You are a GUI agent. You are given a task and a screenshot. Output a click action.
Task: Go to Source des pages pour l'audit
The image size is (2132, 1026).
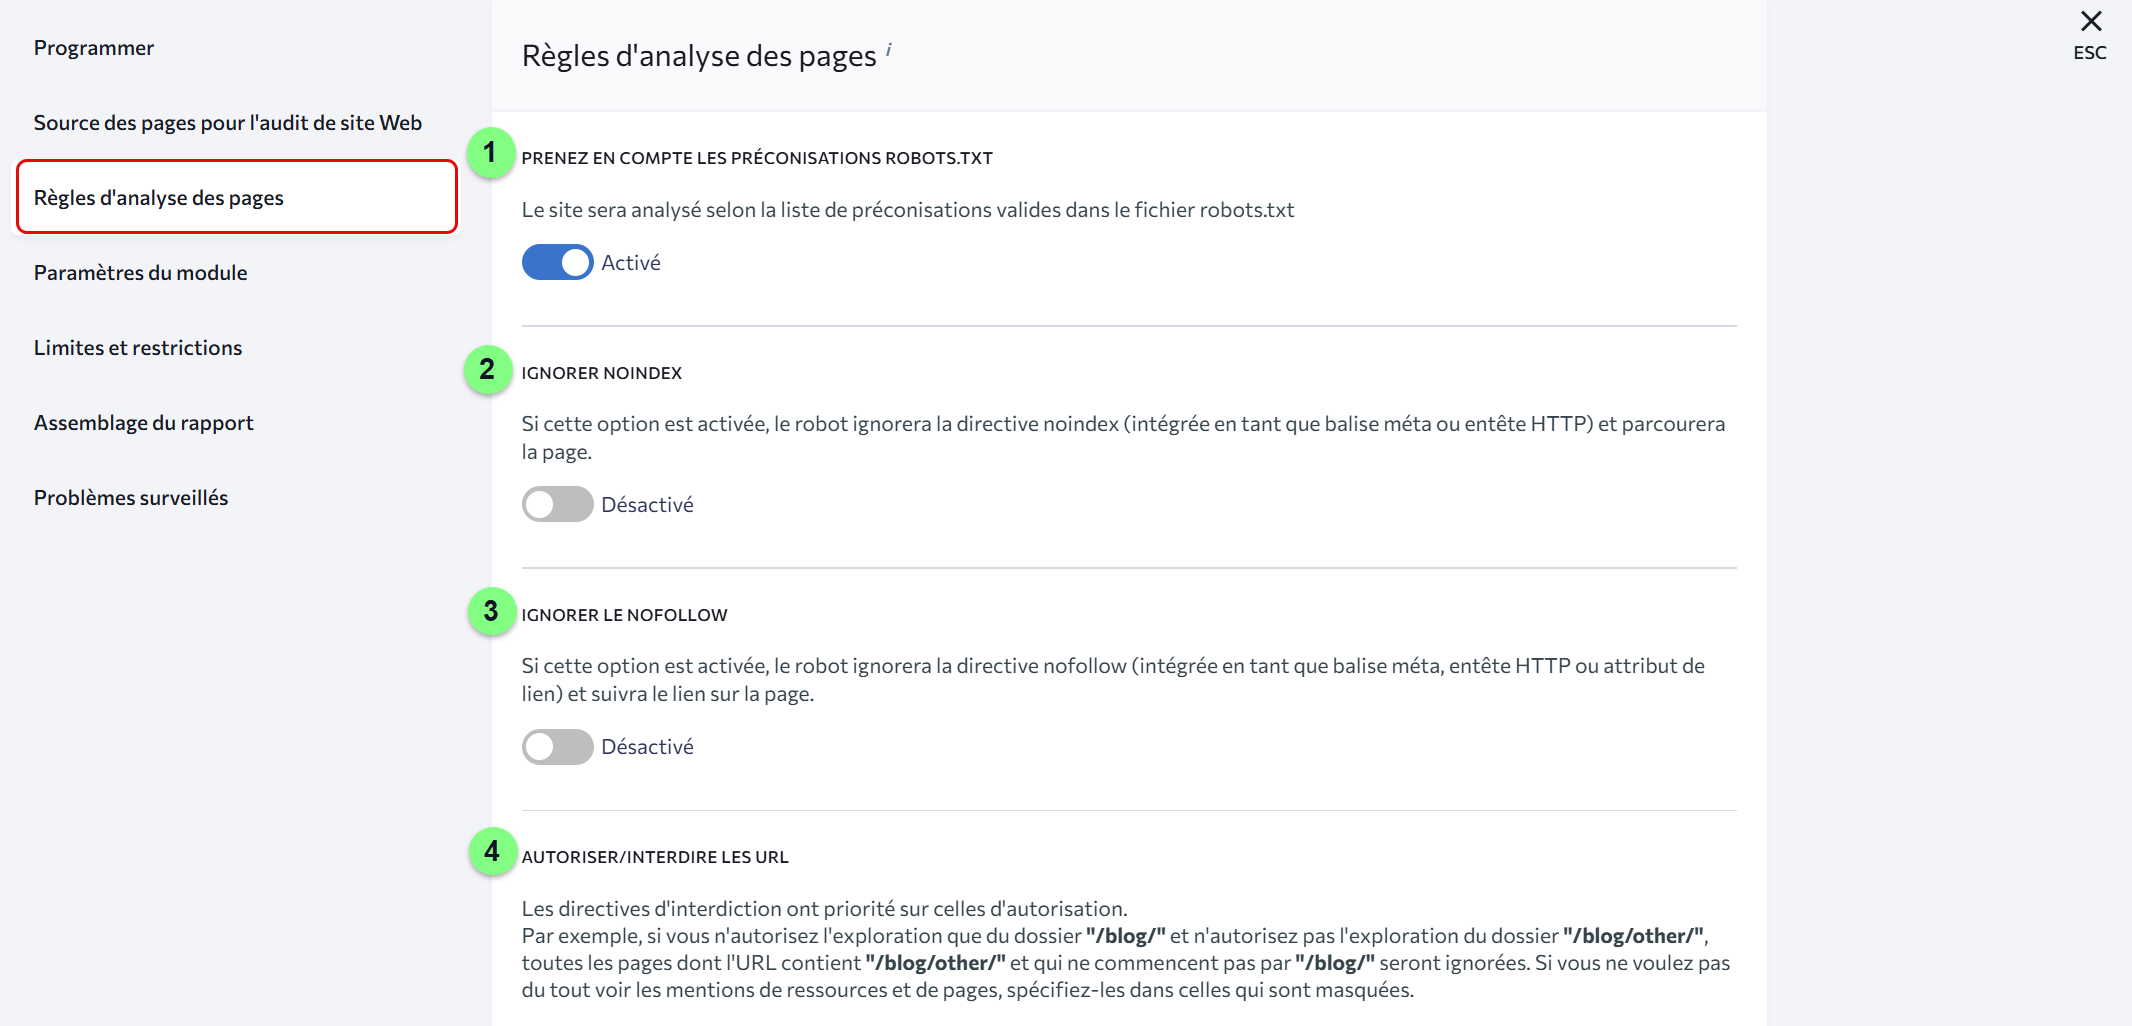(x=228, y=123)
